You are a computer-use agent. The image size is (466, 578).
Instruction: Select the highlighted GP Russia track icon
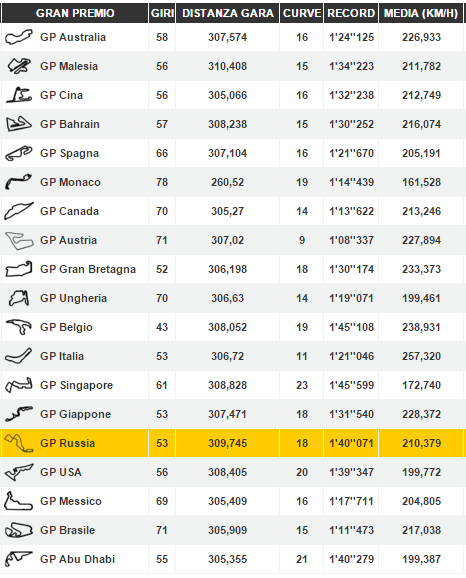[x=18, y=443]
